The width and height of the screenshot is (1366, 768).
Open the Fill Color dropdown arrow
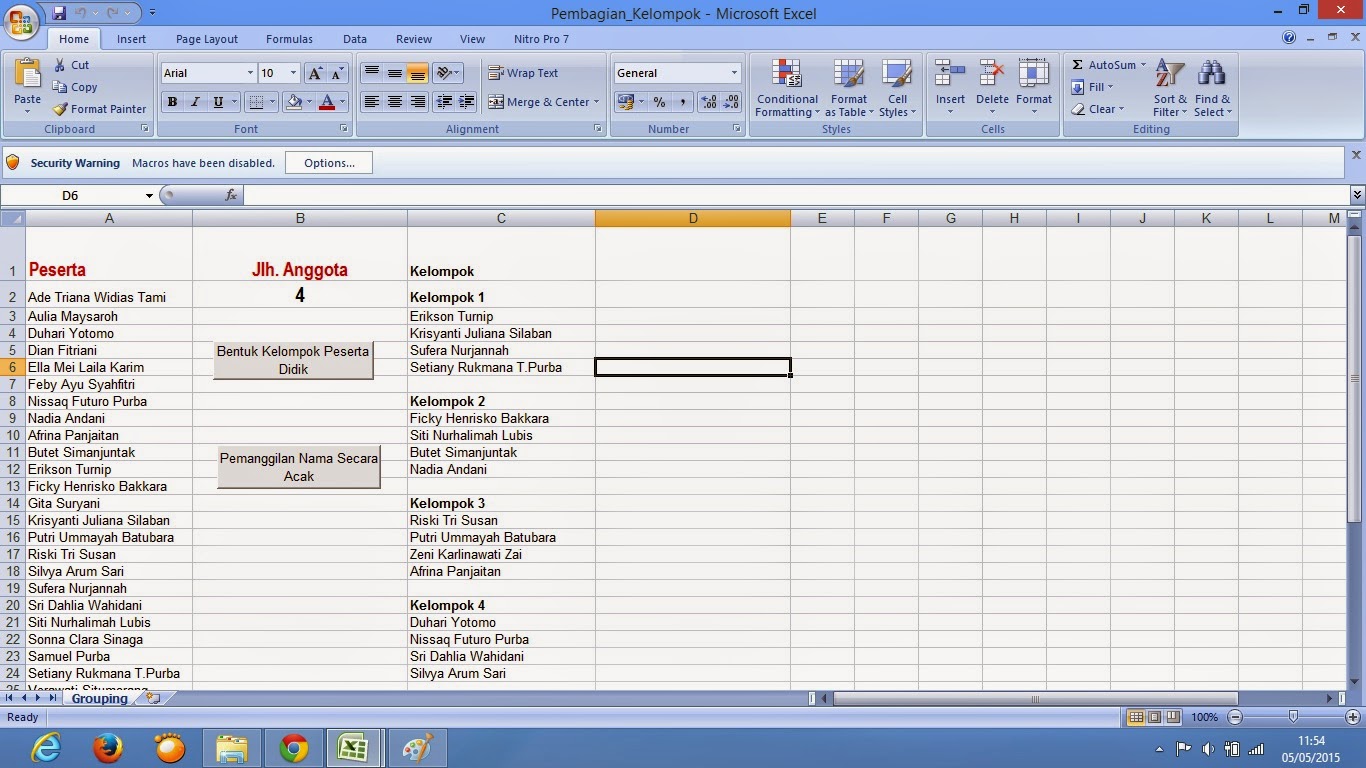(310, 102)
